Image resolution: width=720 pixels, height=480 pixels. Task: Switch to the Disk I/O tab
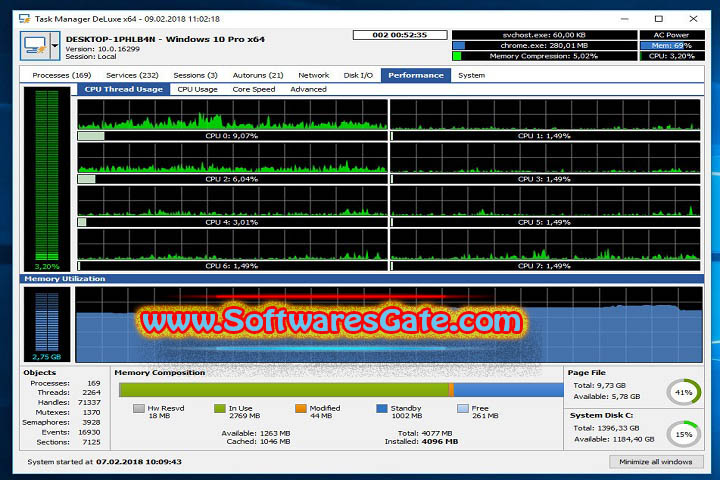[x=358, y=75]
